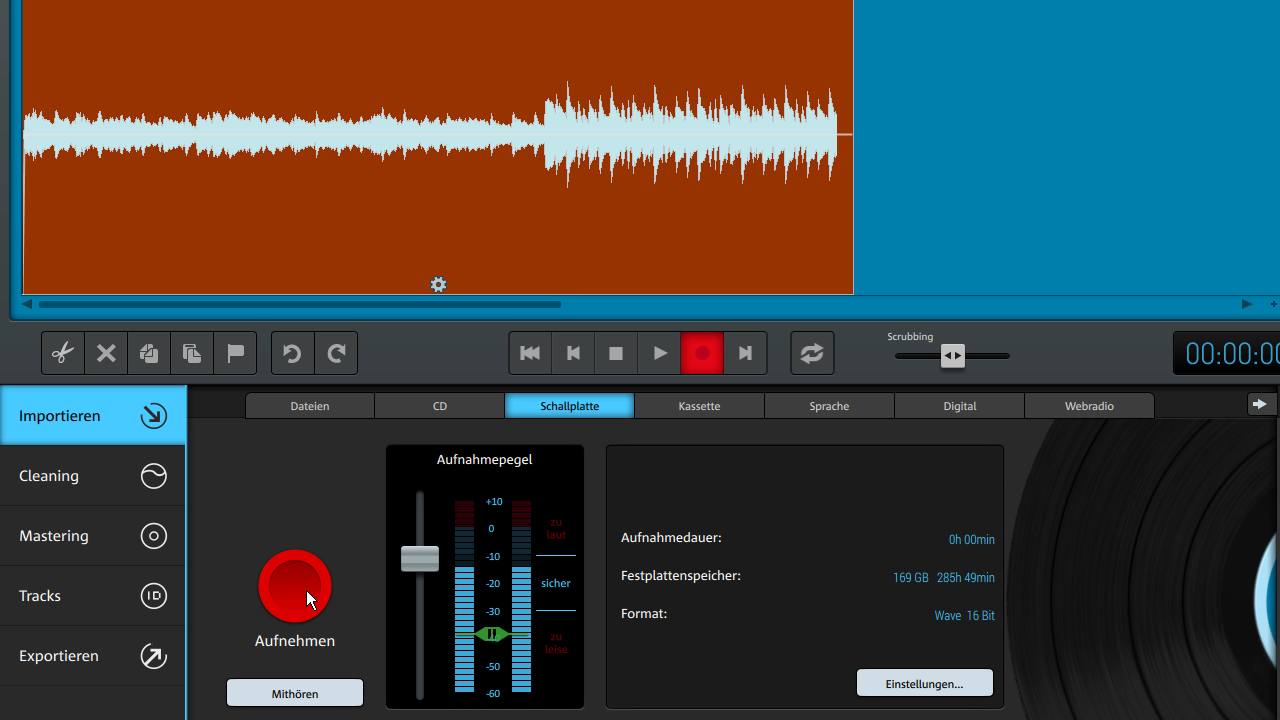Click the Scrubbing slider handle
This screenshot has width=1280, height=720.
click(953, 356)
